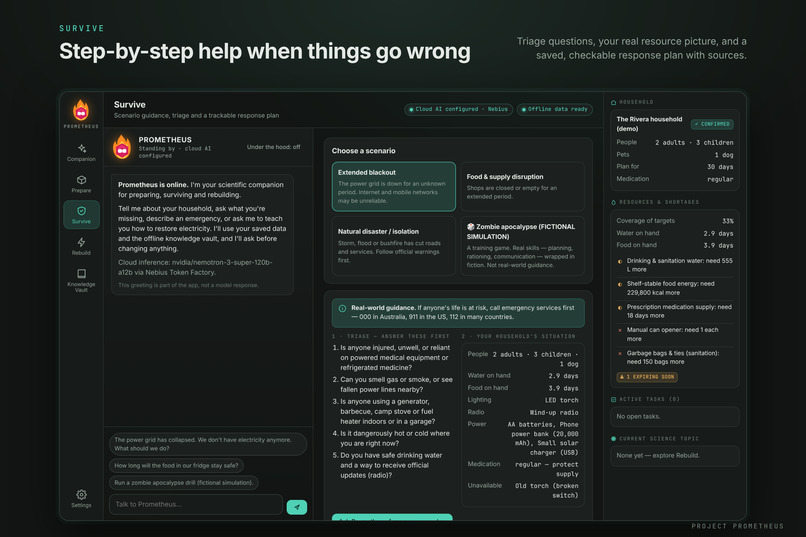This screenshot has width=806, height=537.
Task: Click info icon in Real-world guidance banner
Action: [342, 308]
